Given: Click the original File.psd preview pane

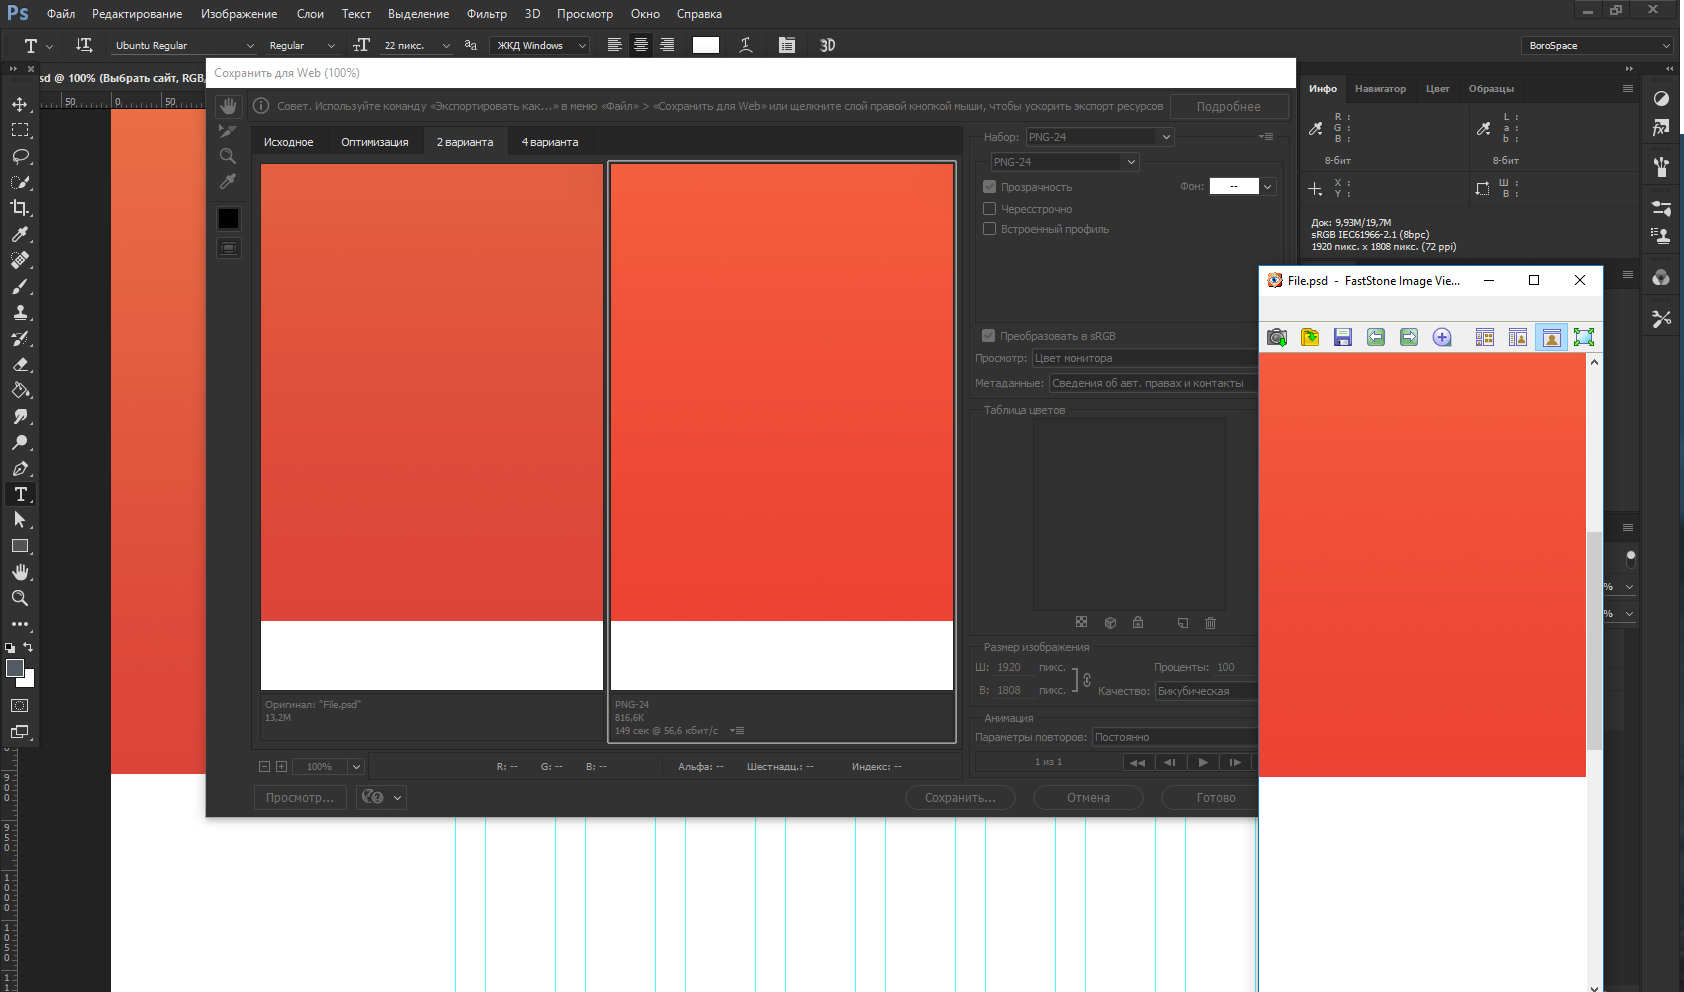Looking at the screenshot, I should (432, 426).
